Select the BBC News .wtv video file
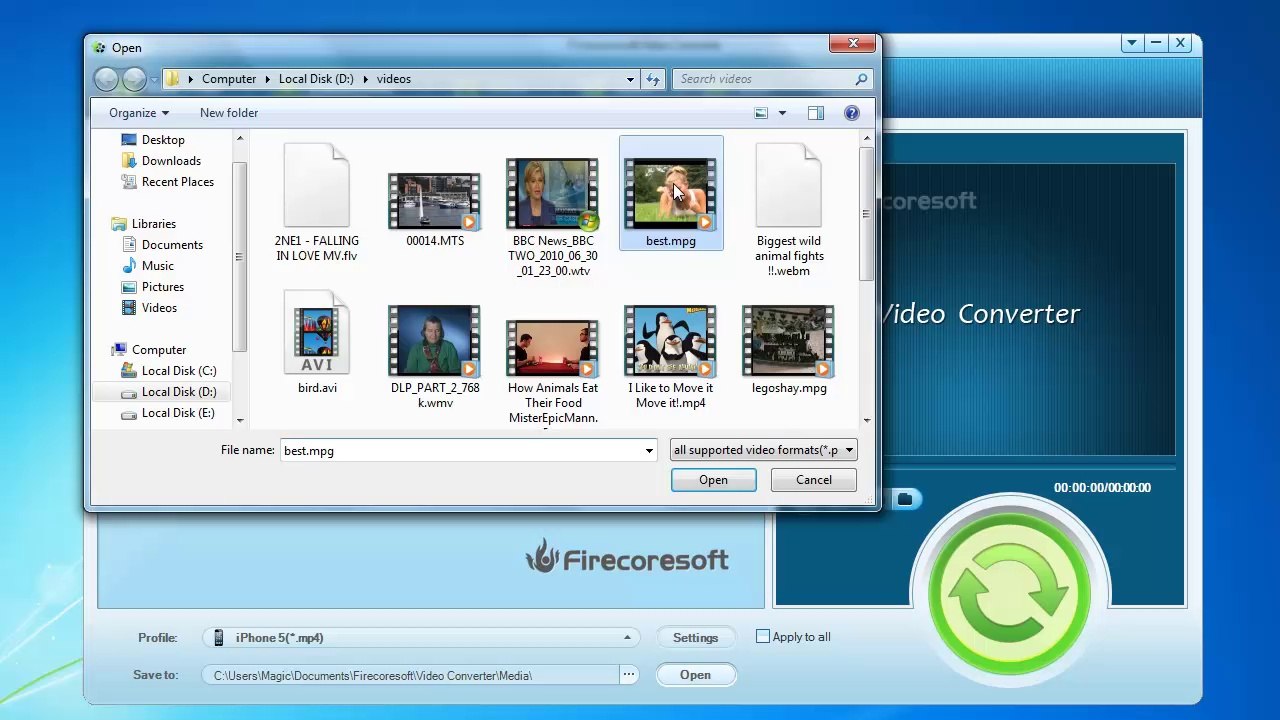Viewport: 1280px width, 720px height. (553, 216)
